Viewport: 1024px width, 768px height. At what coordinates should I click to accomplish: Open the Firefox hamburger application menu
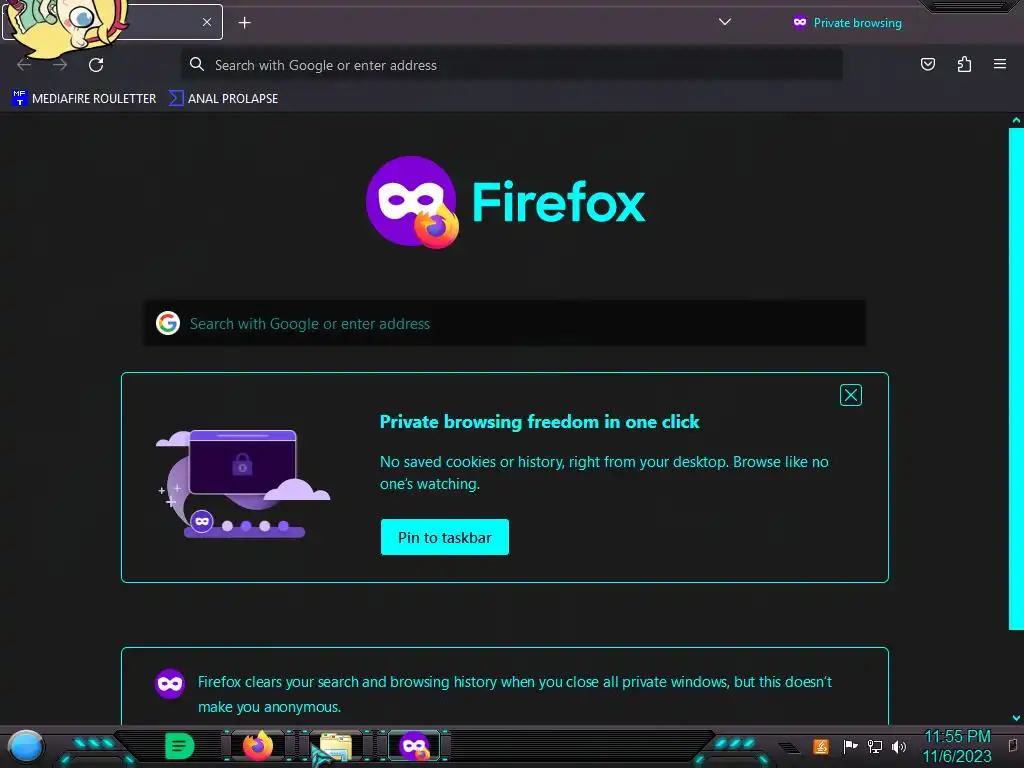click(x=999, y=64)
